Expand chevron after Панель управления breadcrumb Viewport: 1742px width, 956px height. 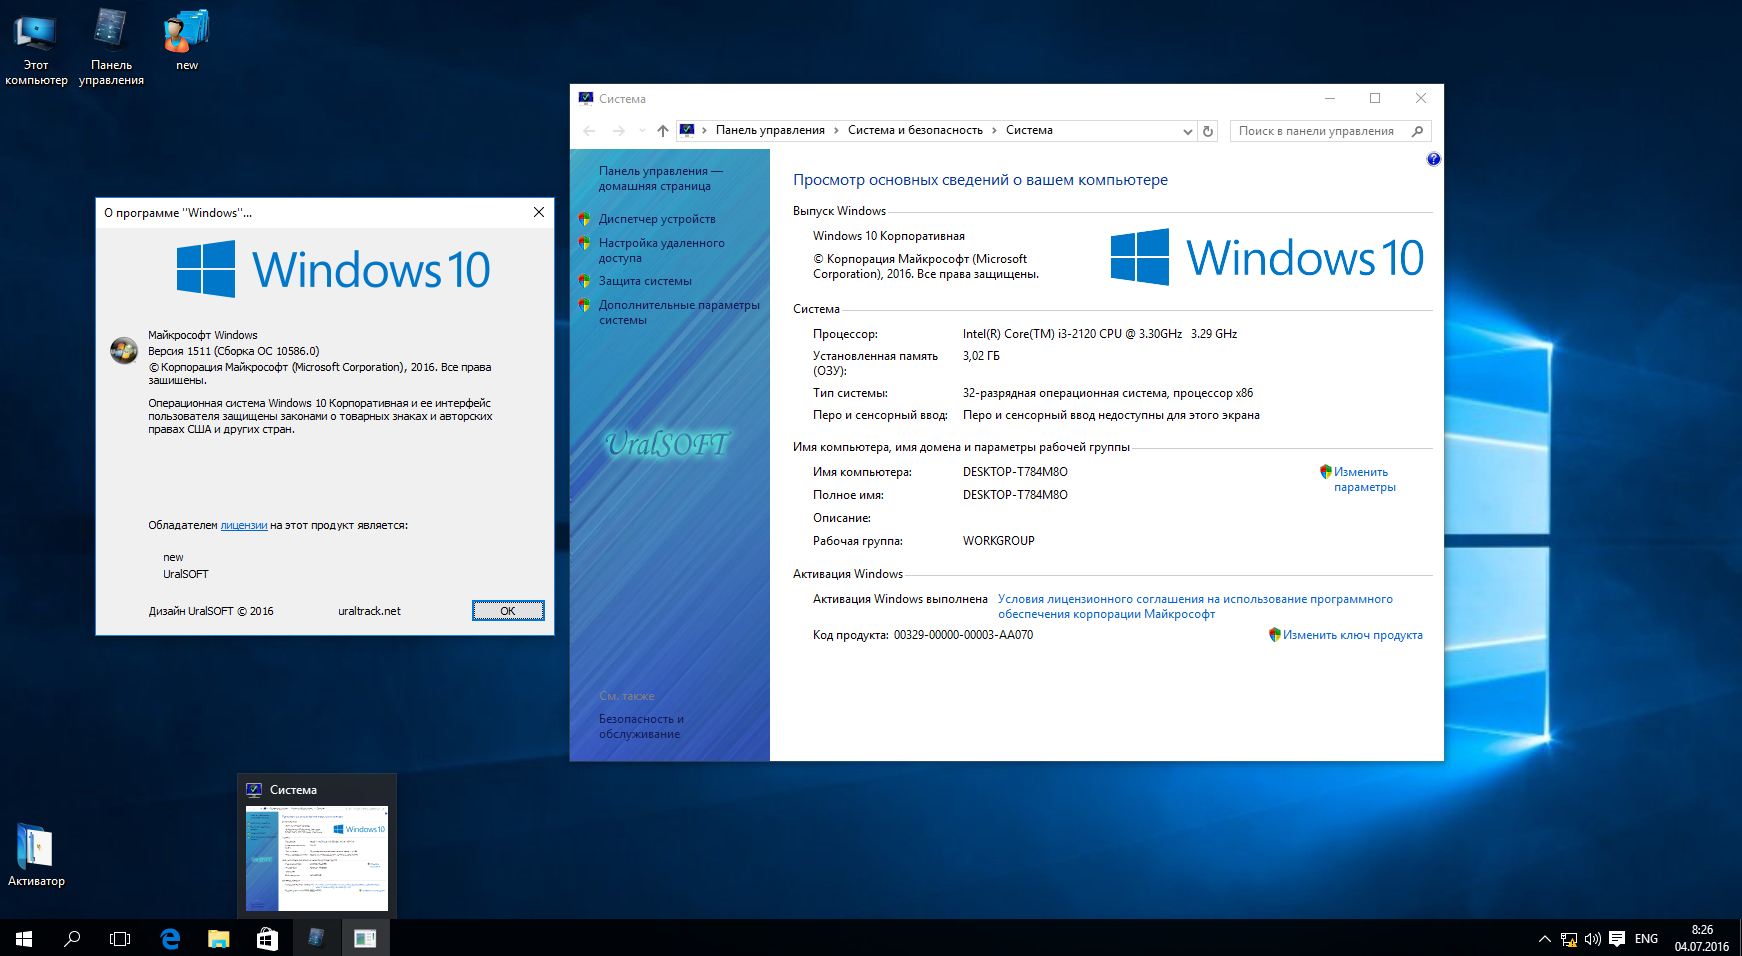pyautogui.click(x=836, y=130)
